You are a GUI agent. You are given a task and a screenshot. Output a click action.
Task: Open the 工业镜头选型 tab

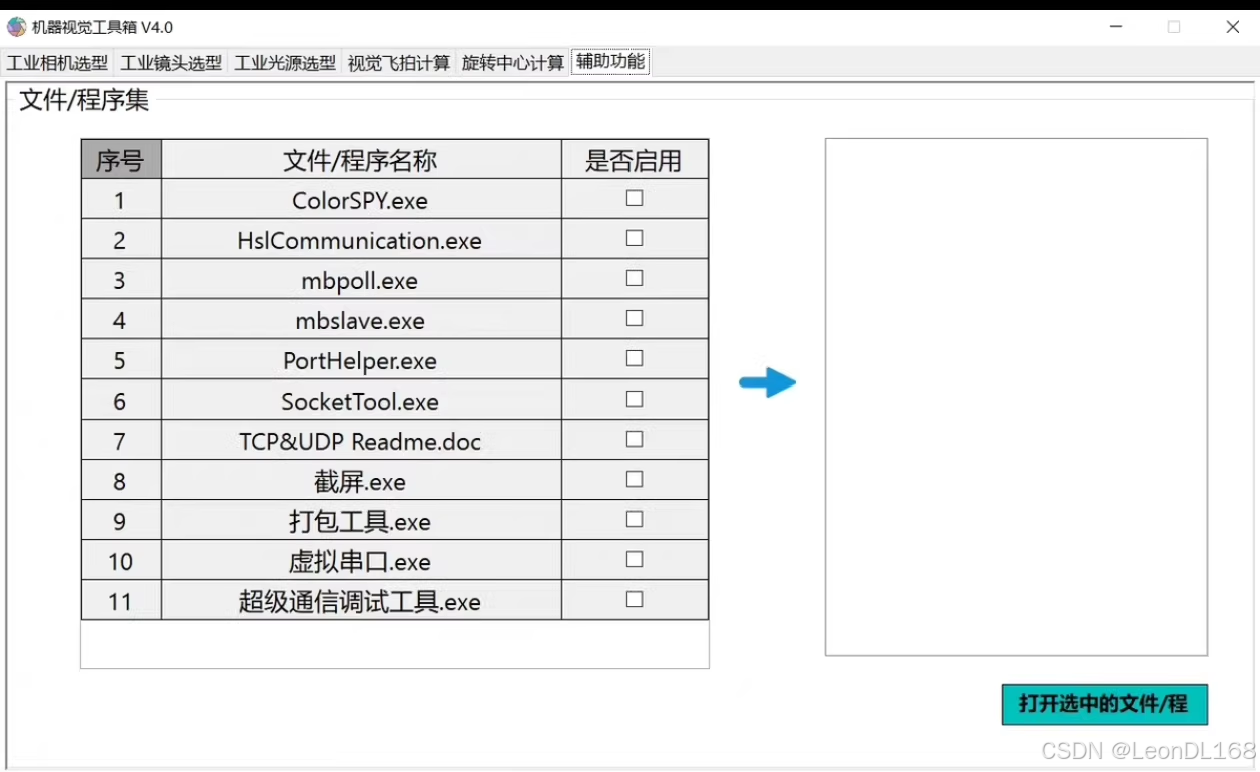(170, 61)
